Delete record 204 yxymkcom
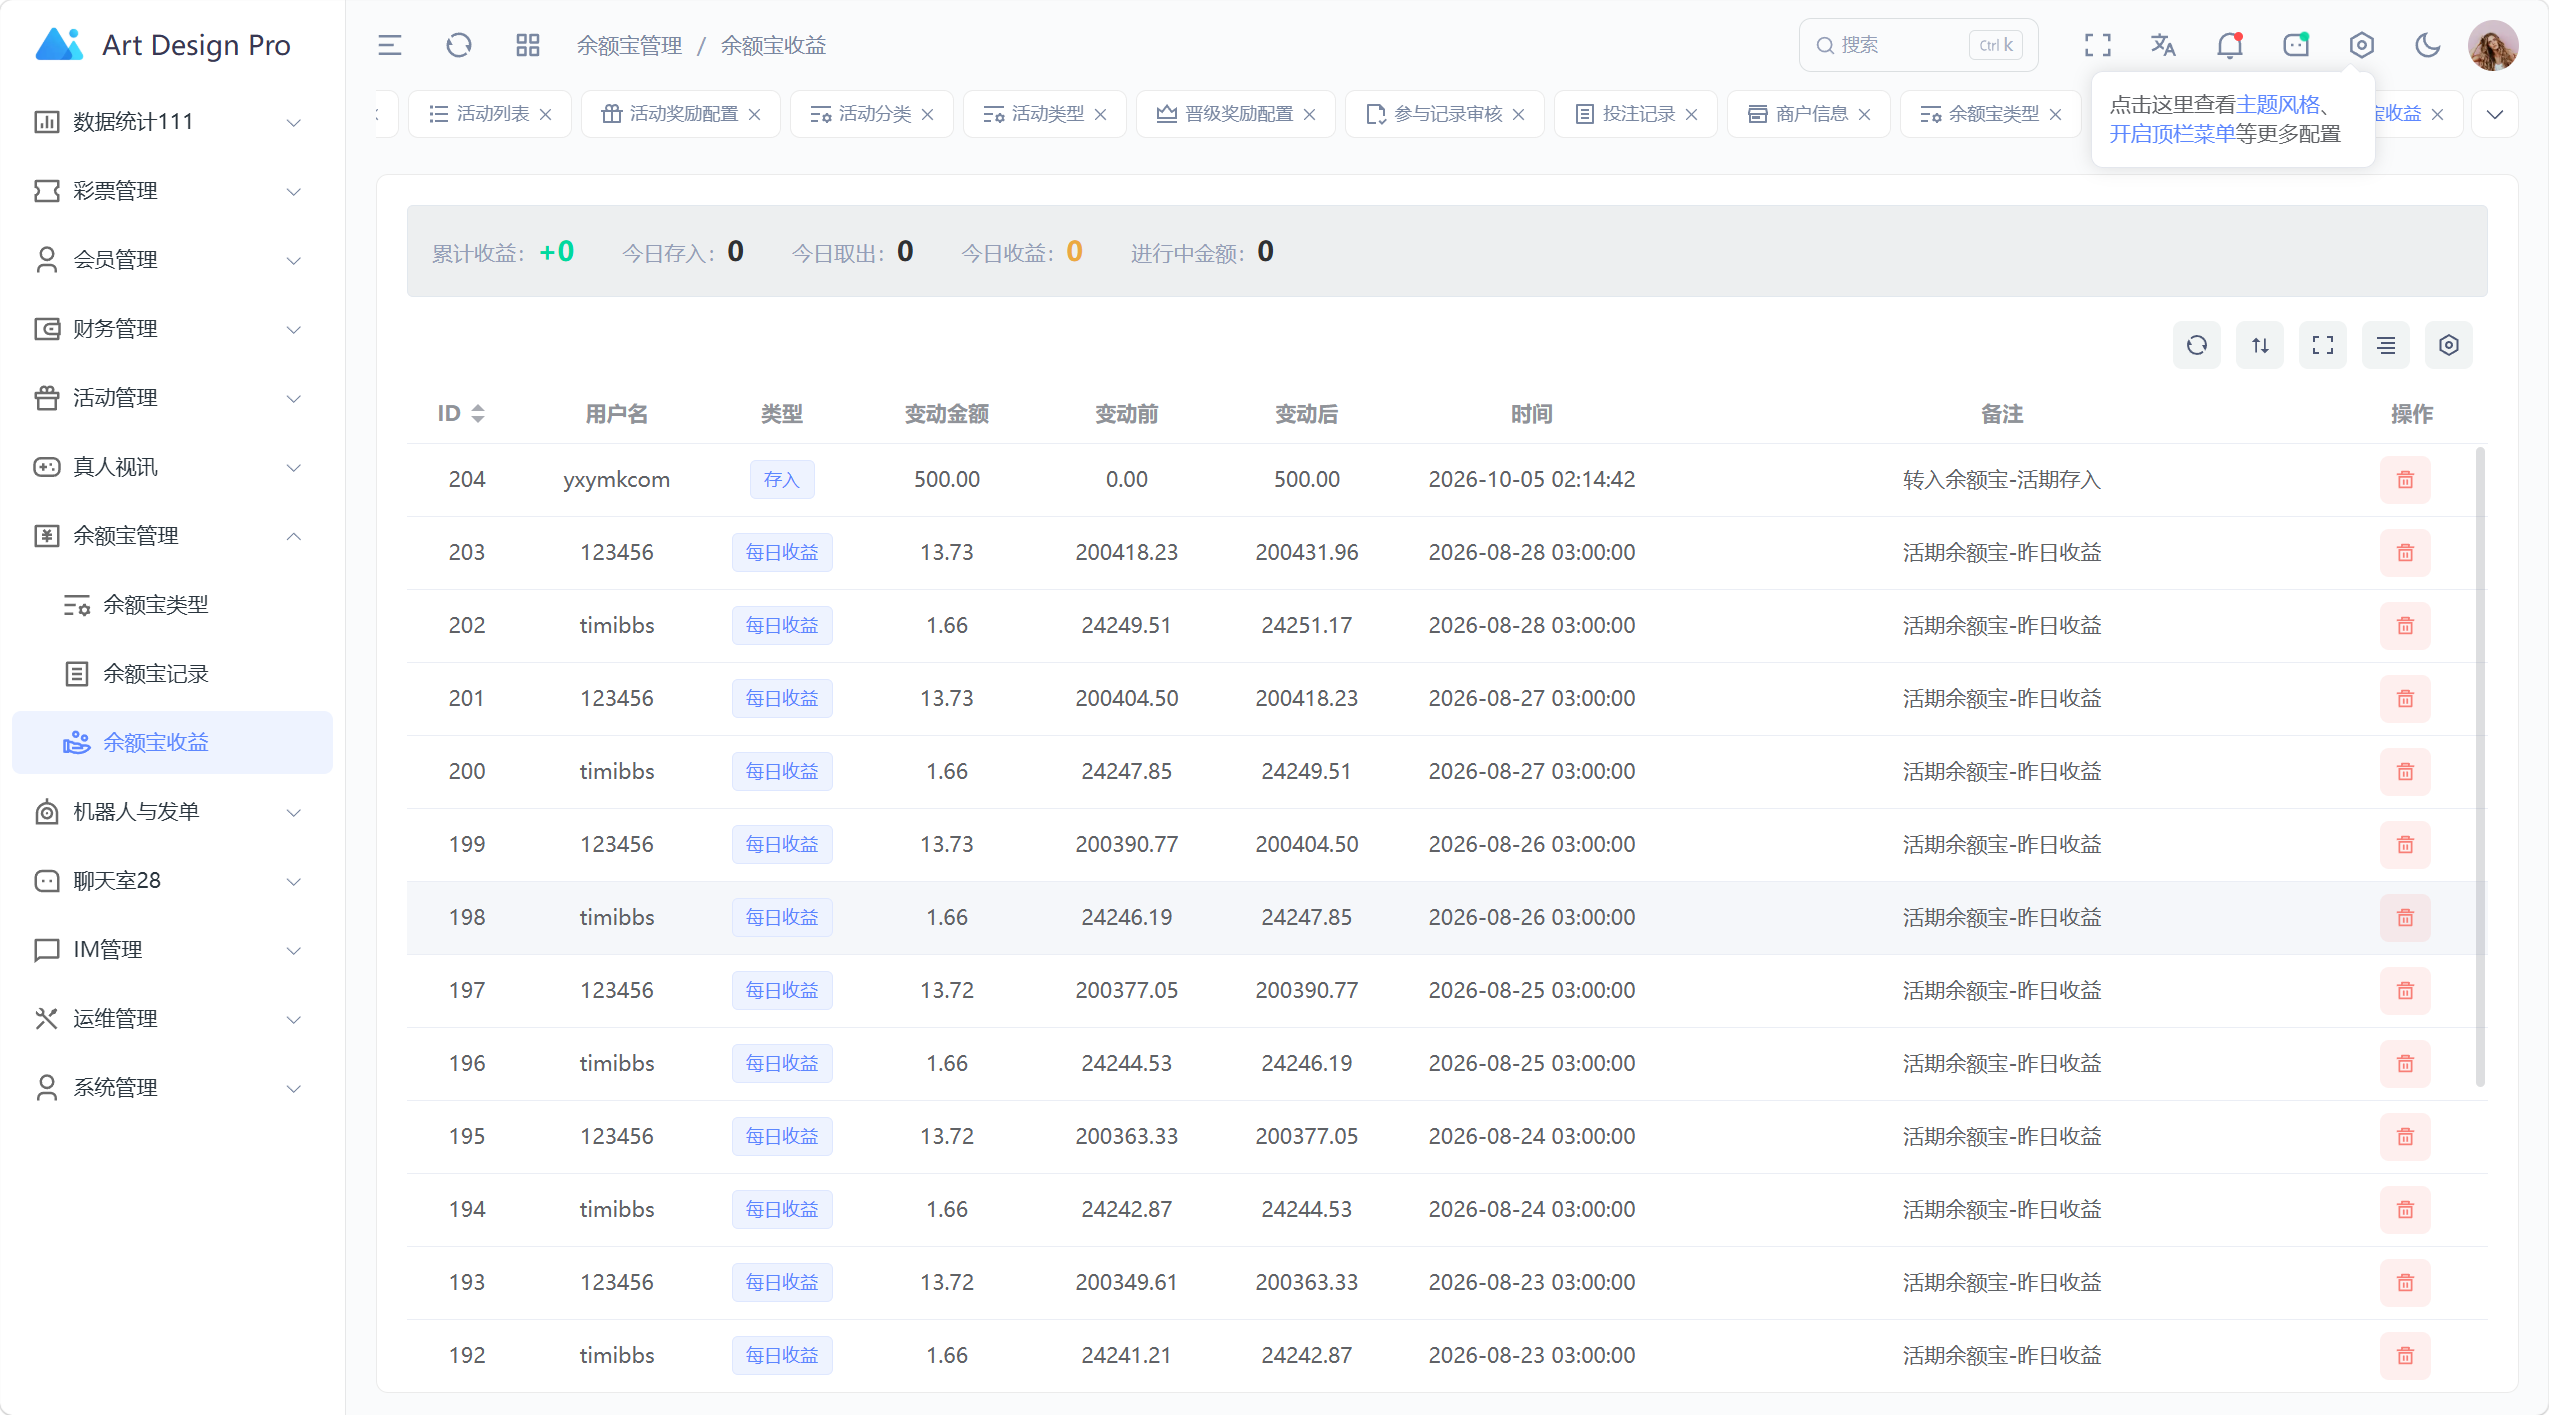 2405,480
